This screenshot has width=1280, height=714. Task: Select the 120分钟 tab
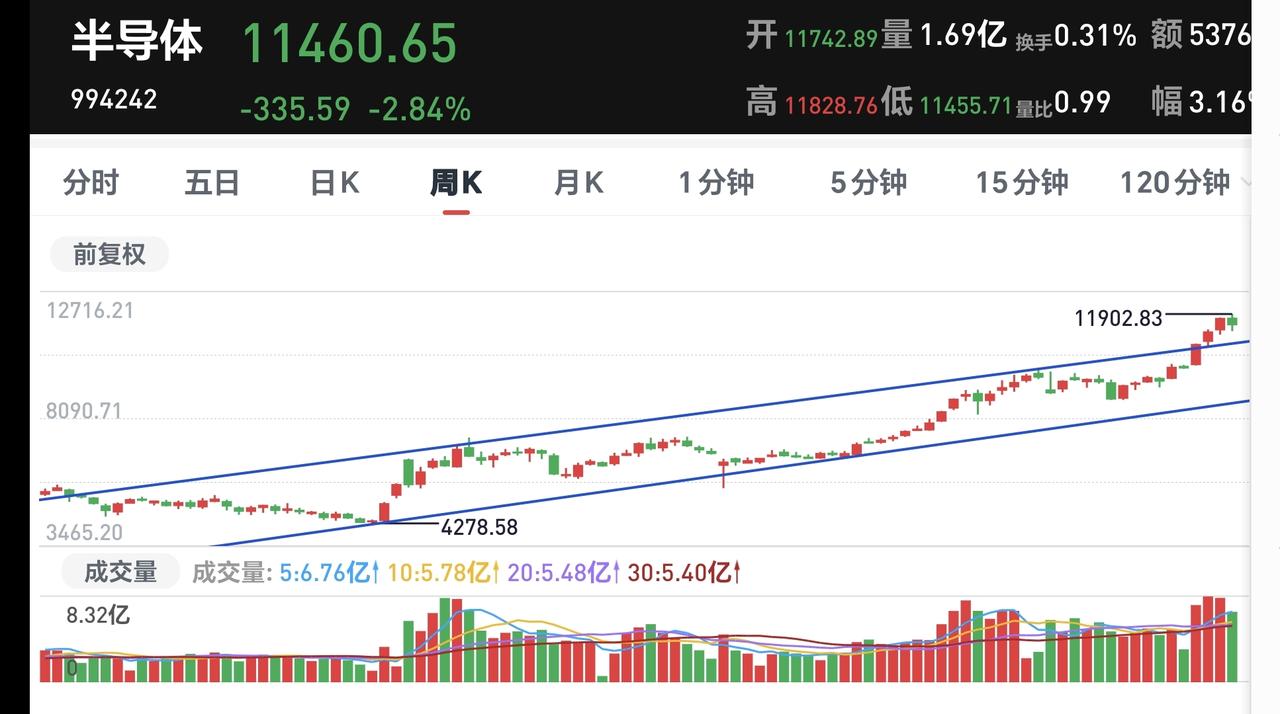[1174, 183]
